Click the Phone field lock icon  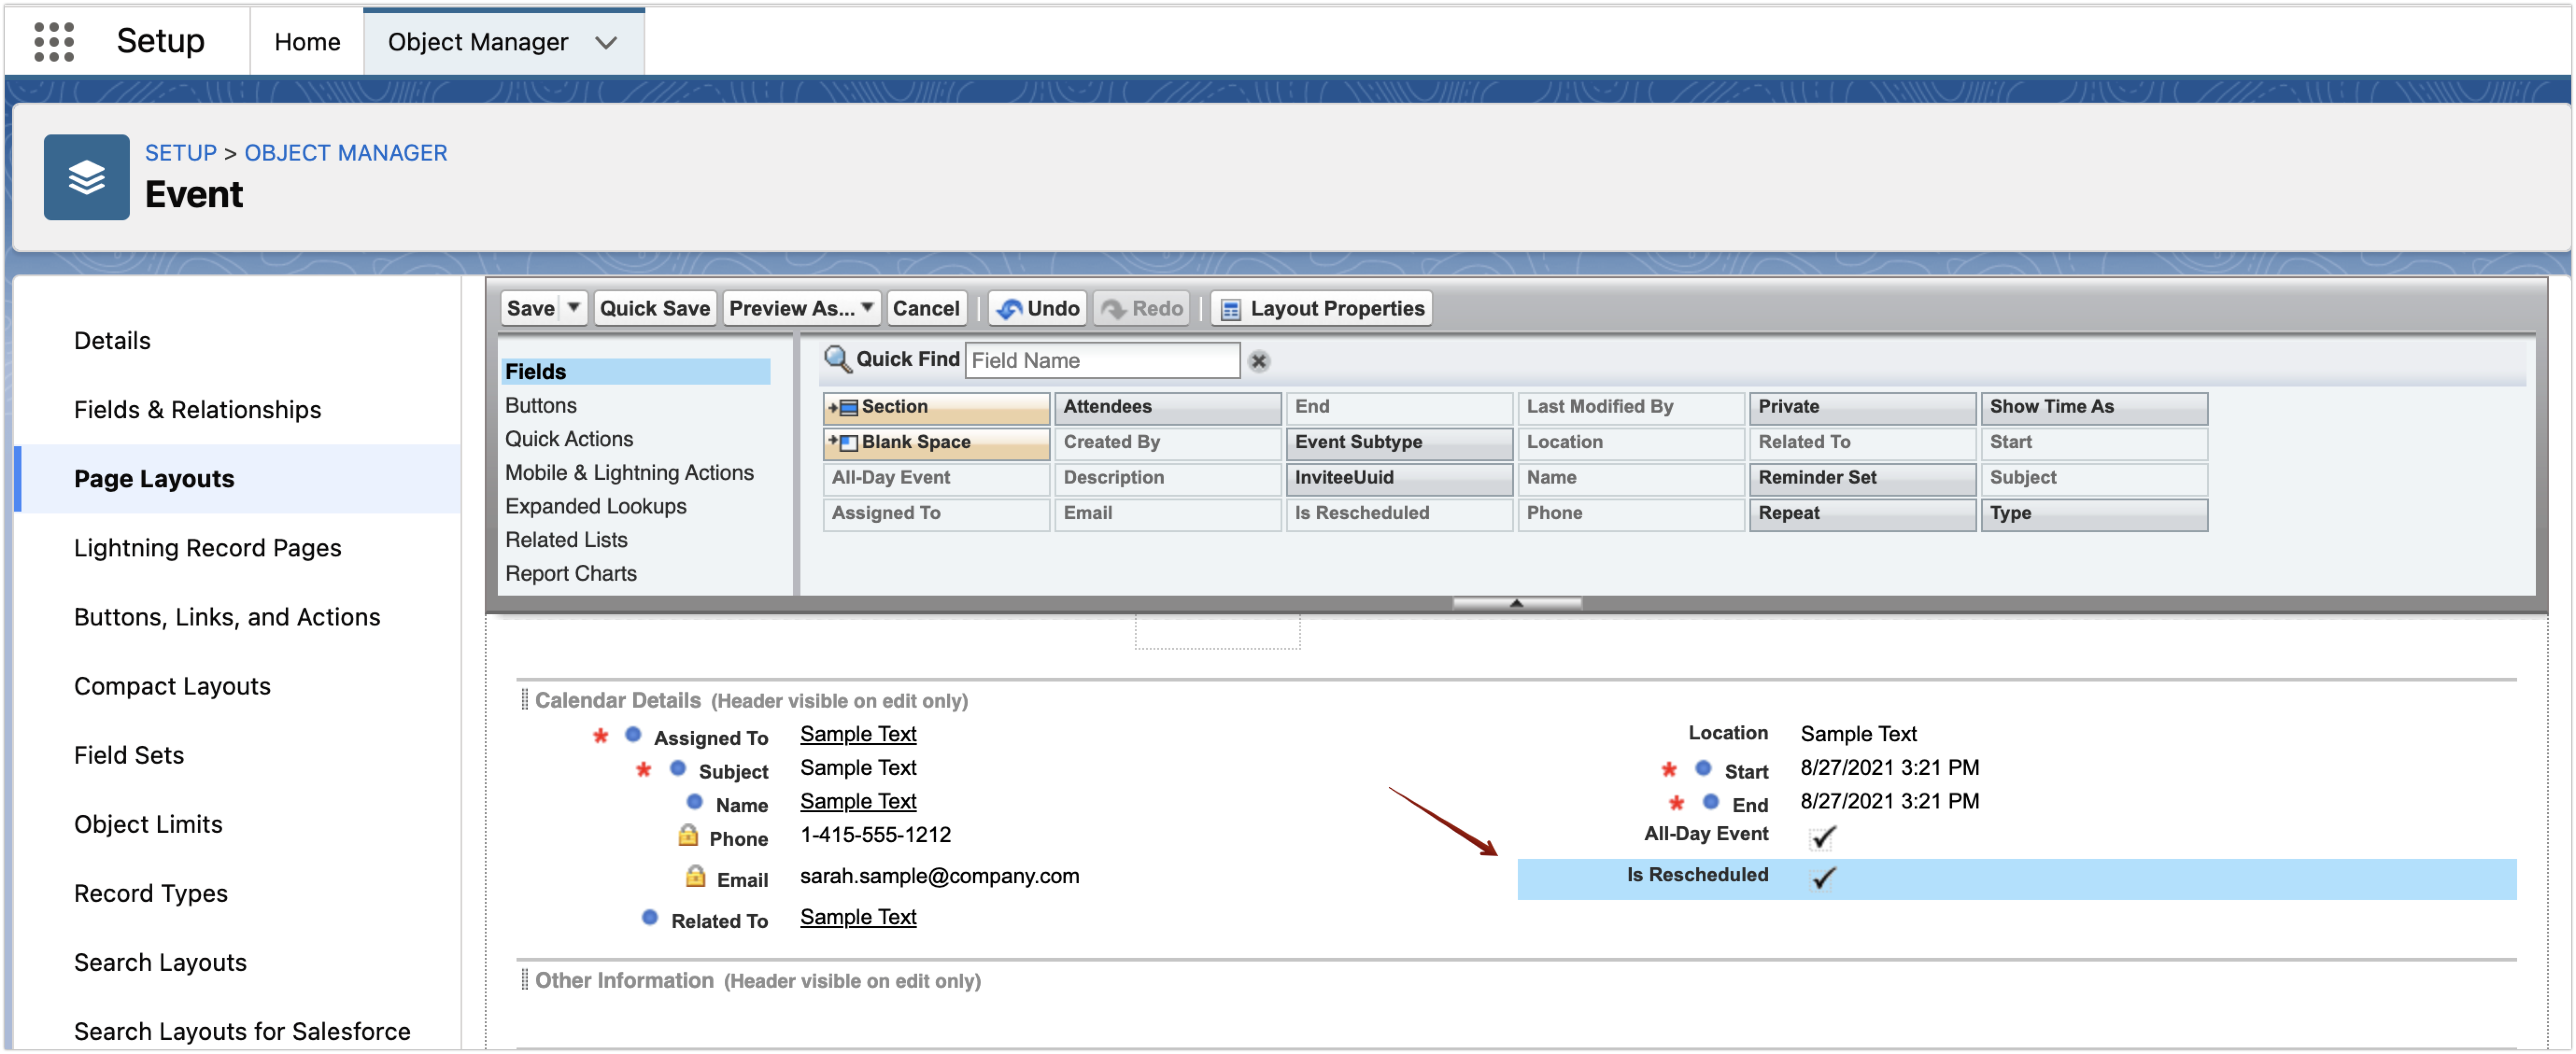point(688,835)
